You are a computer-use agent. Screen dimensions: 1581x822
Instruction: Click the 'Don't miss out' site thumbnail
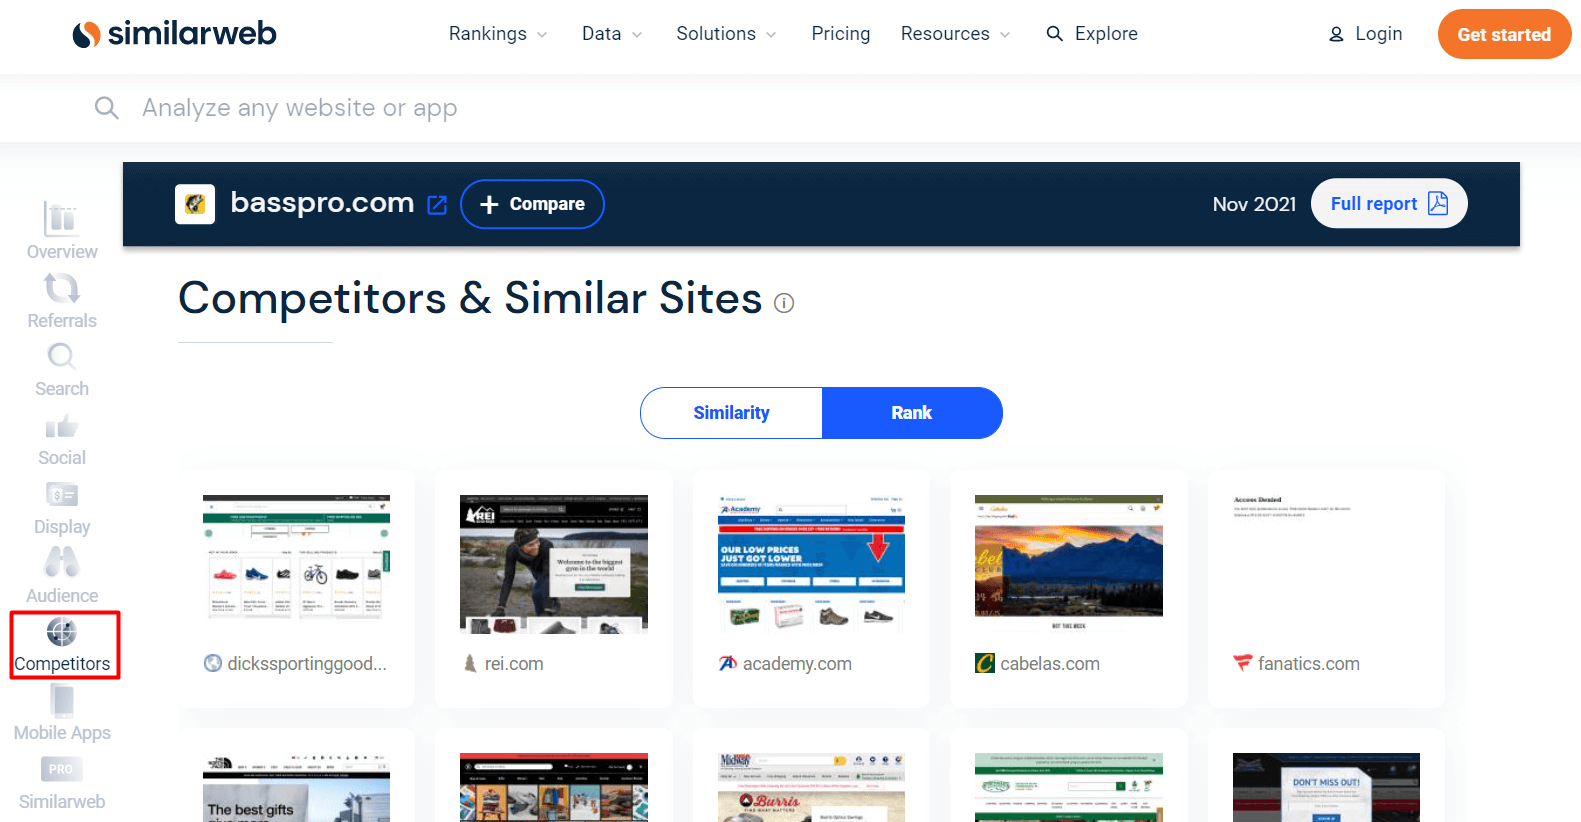click(1326, 788)
